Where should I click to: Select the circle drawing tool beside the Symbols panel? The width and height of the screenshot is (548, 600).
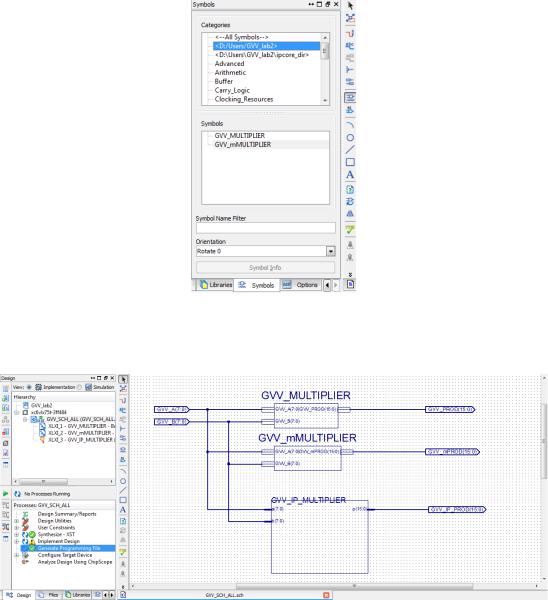tap(350, 137)
